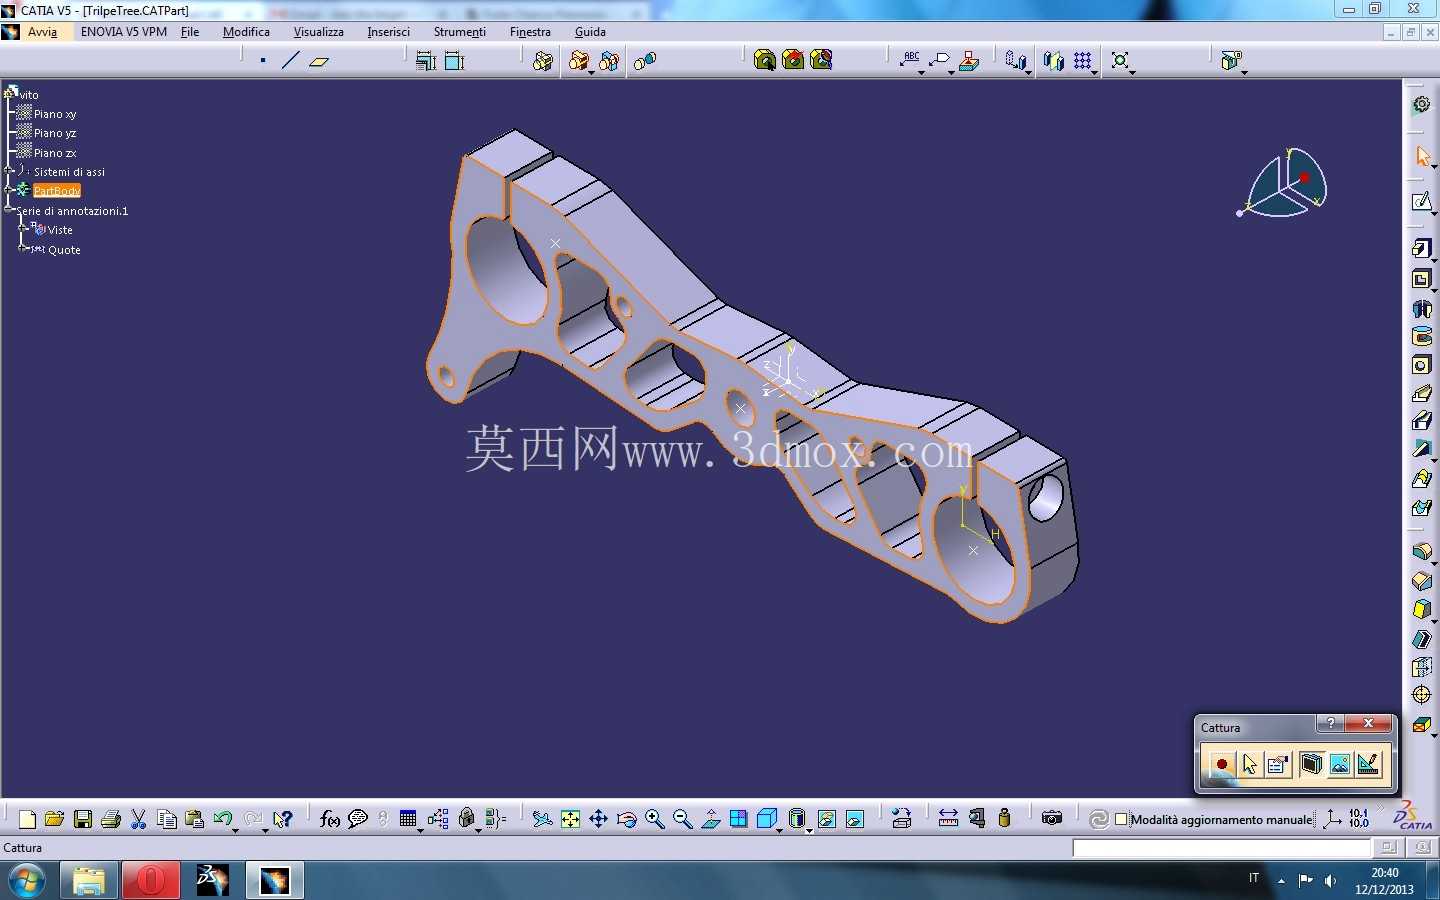Activate the Fly mode airplane icon
The image size is (1440, 900).
click(542, 819)
